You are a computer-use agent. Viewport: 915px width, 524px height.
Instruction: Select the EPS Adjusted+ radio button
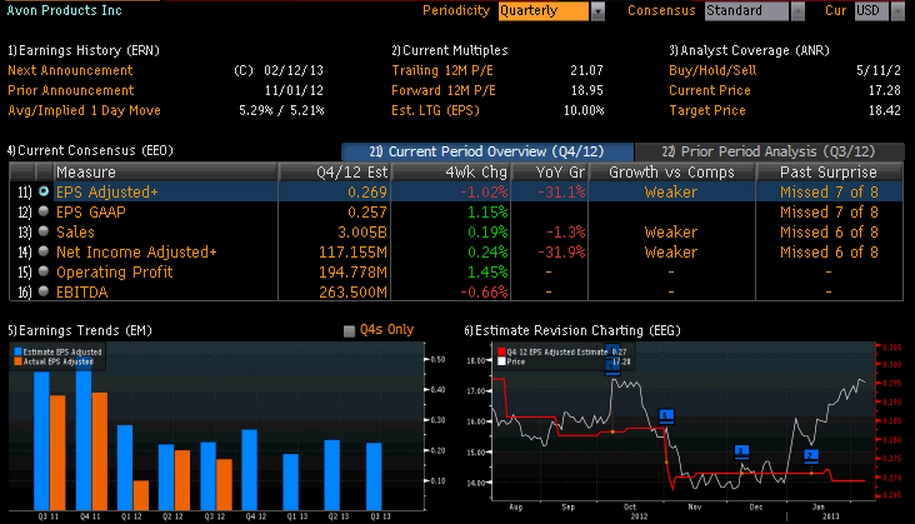(x=43, y=191)
